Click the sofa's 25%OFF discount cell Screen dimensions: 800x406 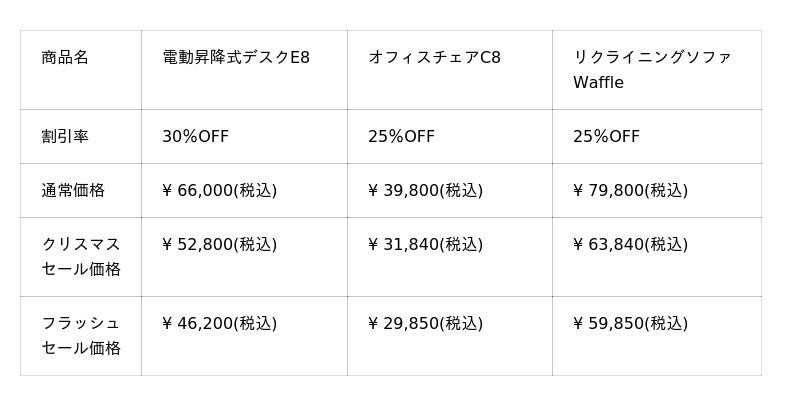point(607,137)
